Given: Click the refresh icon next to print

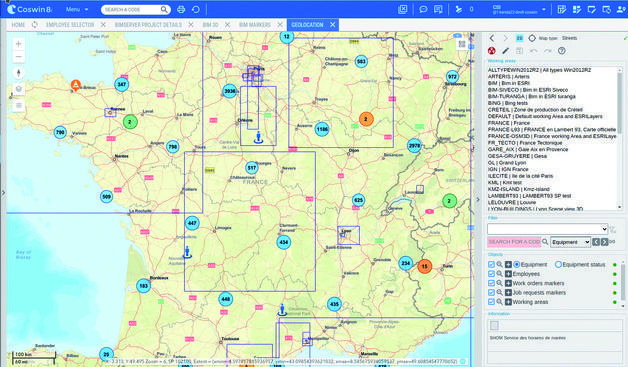Looking at the screenshot, I should (x=196, y=9).
